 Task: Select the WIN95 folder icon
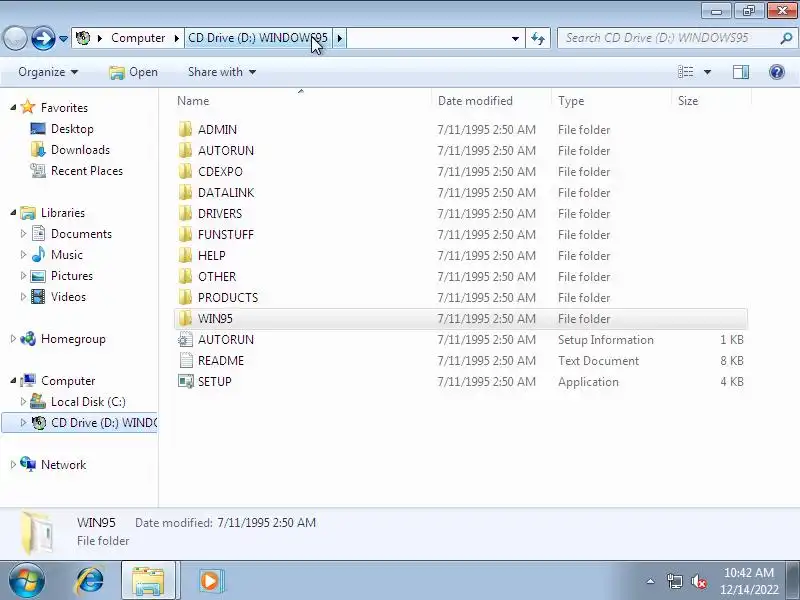click(185, 318)
